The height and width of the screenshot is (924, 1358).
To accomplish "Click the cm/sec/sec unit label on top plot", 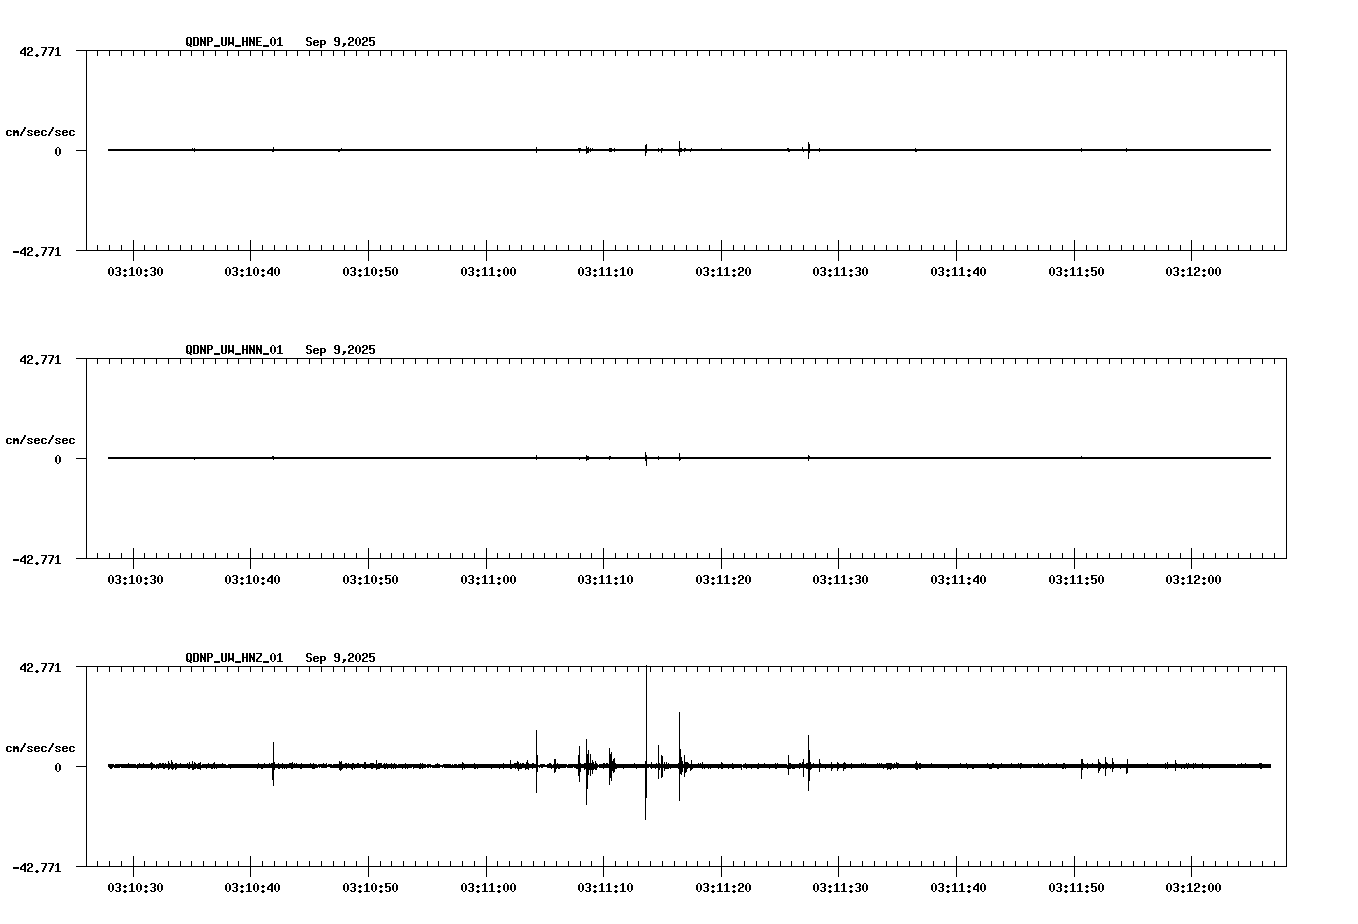I will pyautogui.click(x=41, y=131).
